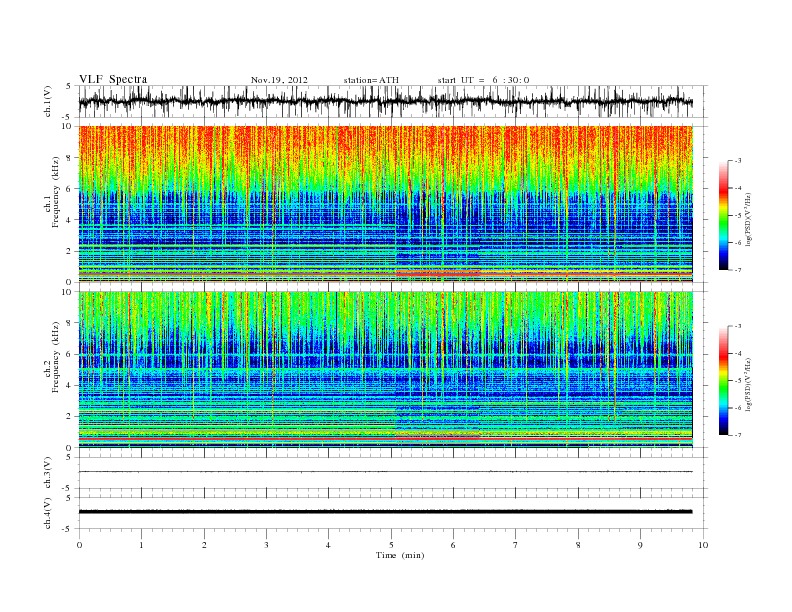Click time axis tick label "10"
Viewport: 792px width, 612px height.
pyautogui.click(x=703, y=545)
